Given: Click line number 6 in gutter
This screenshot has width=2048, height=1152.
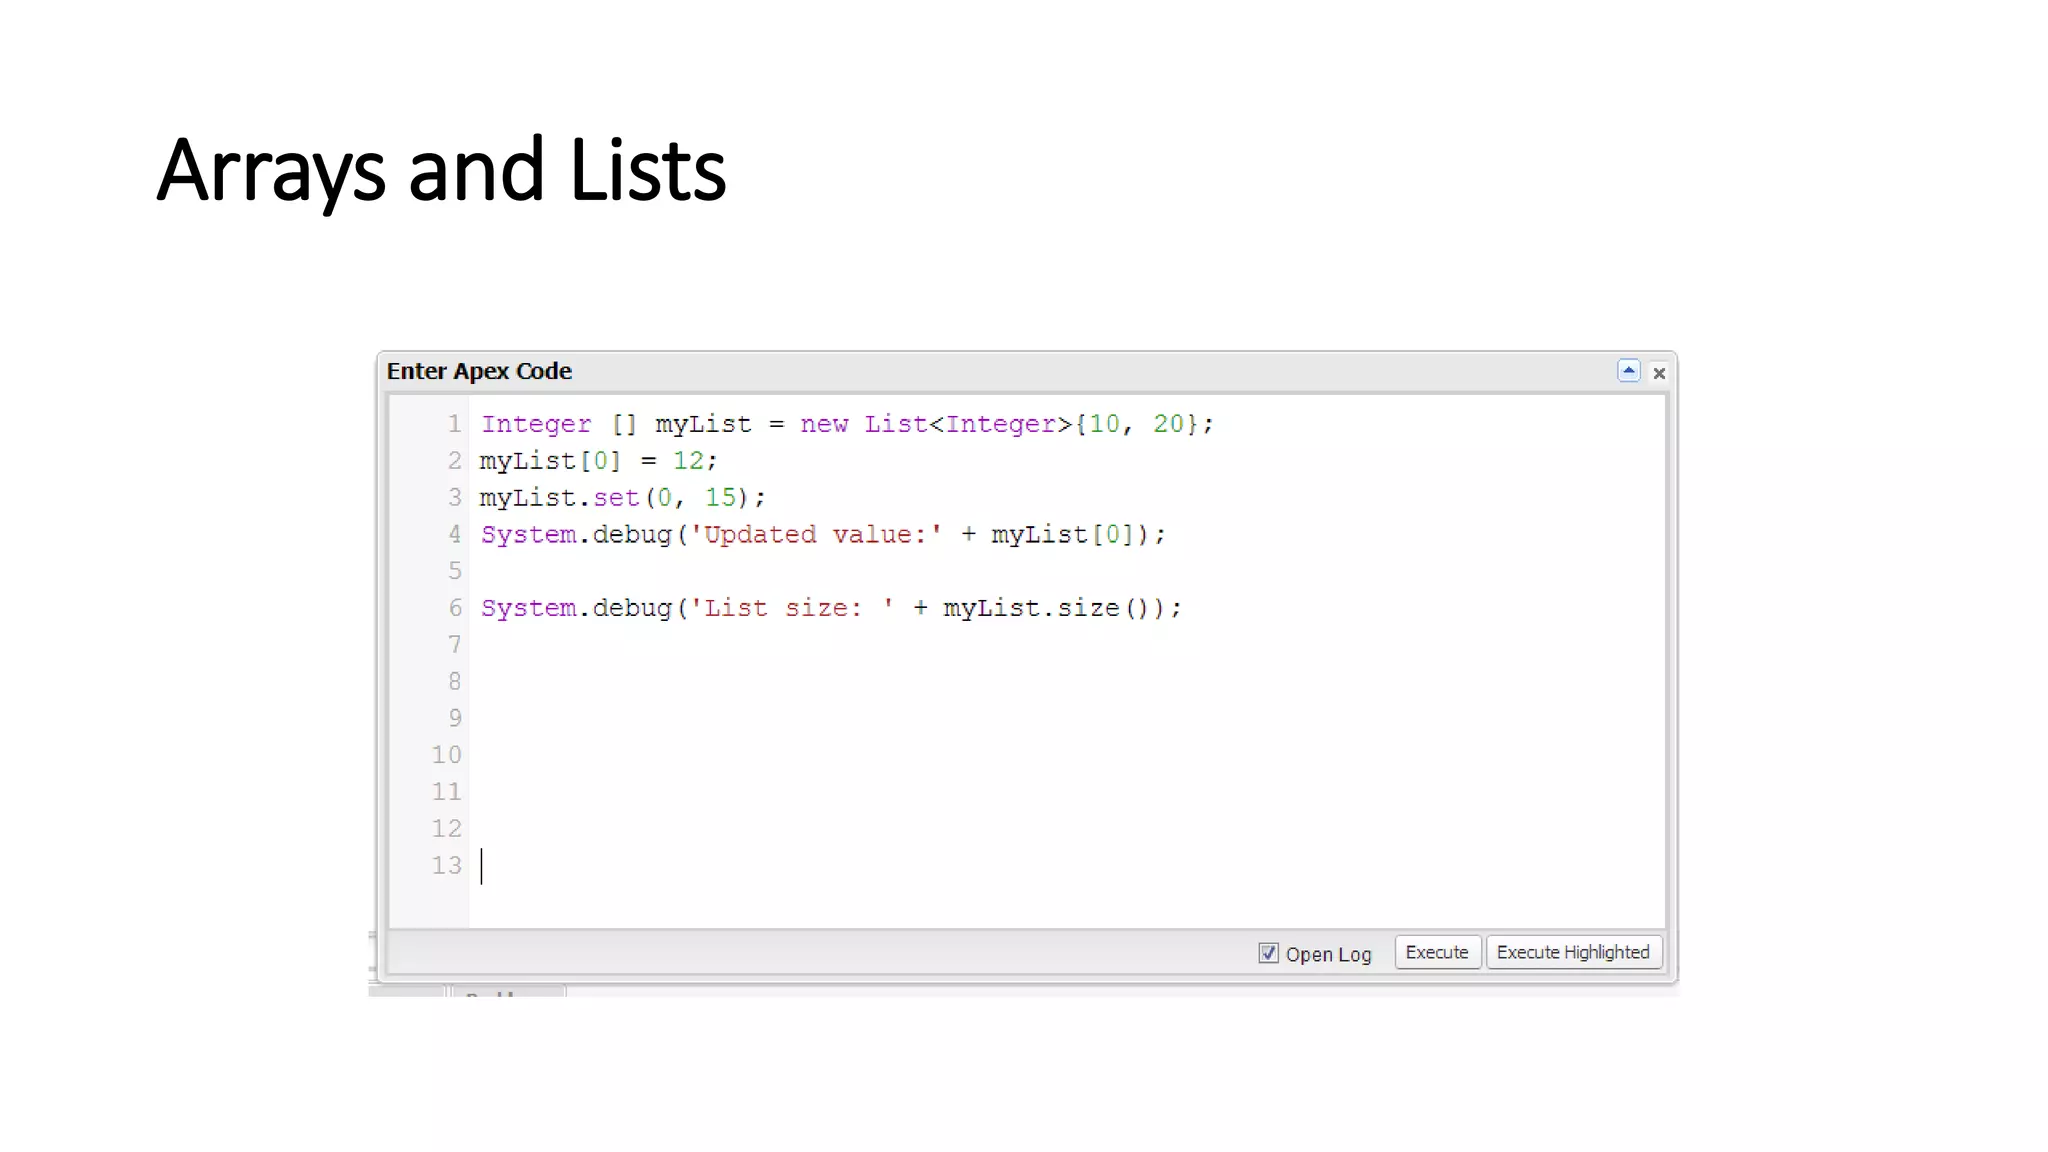Looking at the screenshot, I should [454, 608].
